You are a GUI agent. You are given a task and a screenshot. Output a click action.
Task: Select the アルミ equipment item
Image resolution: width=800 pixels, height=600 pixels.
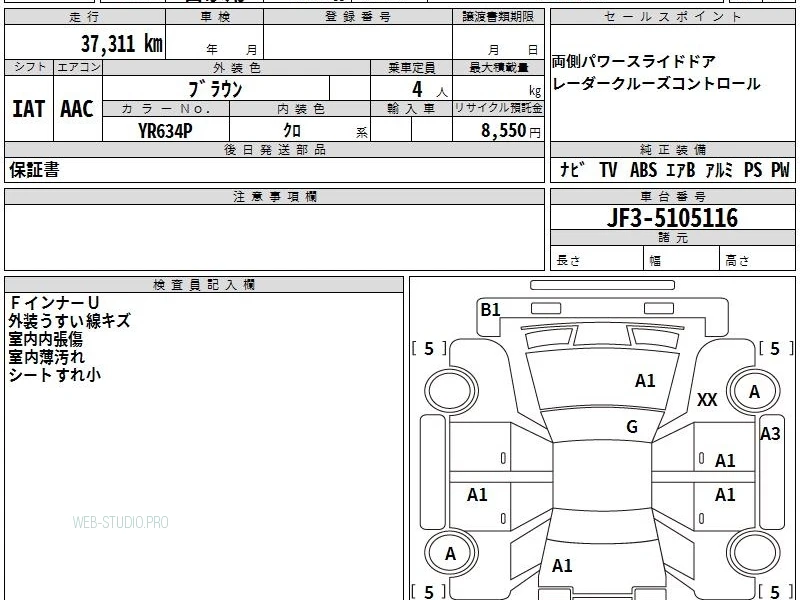click(719, 169)
